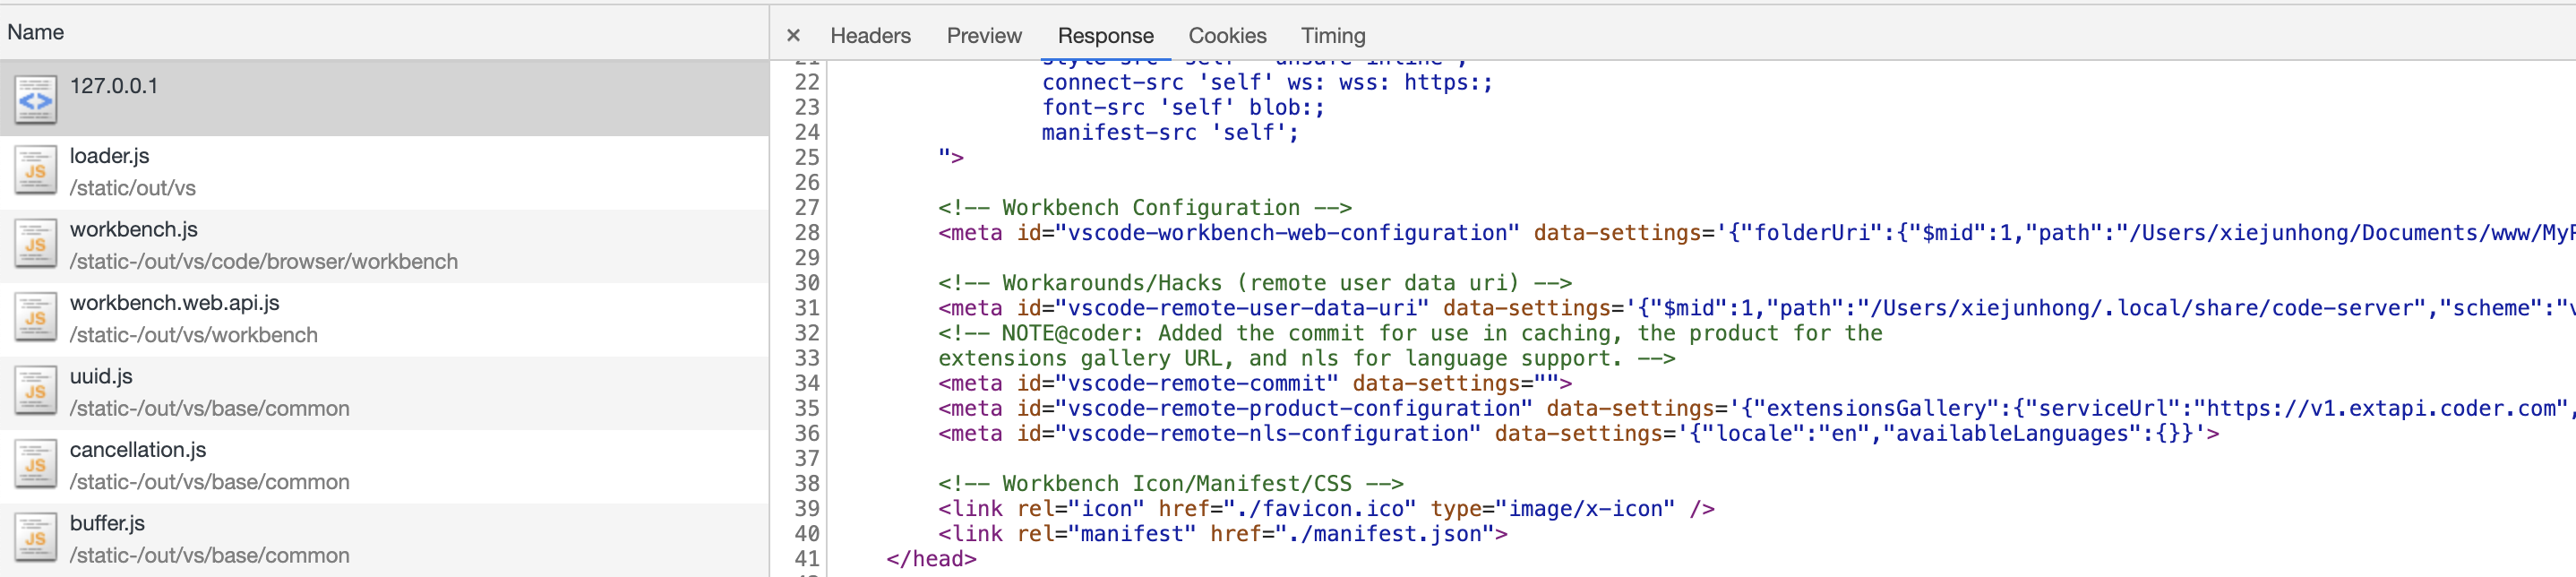This screenshot has height=577, width=2576.
Task: Open the Cookies tab
Action: [x=1227, y=36]
